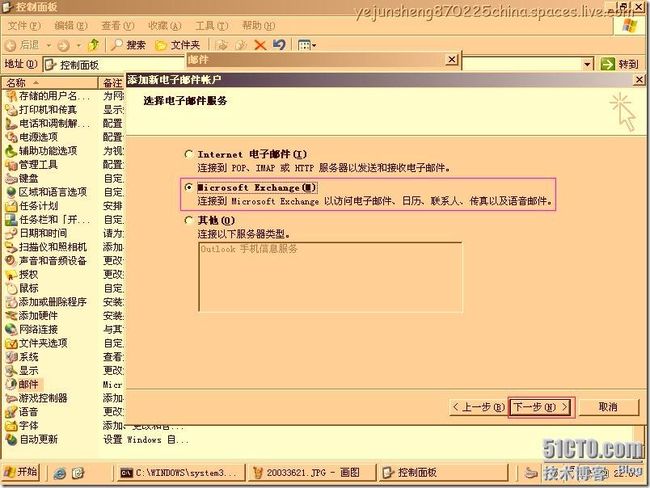Click the copy to folder toolbar icon
Screen dimensions: 650x488
[241, 45]
